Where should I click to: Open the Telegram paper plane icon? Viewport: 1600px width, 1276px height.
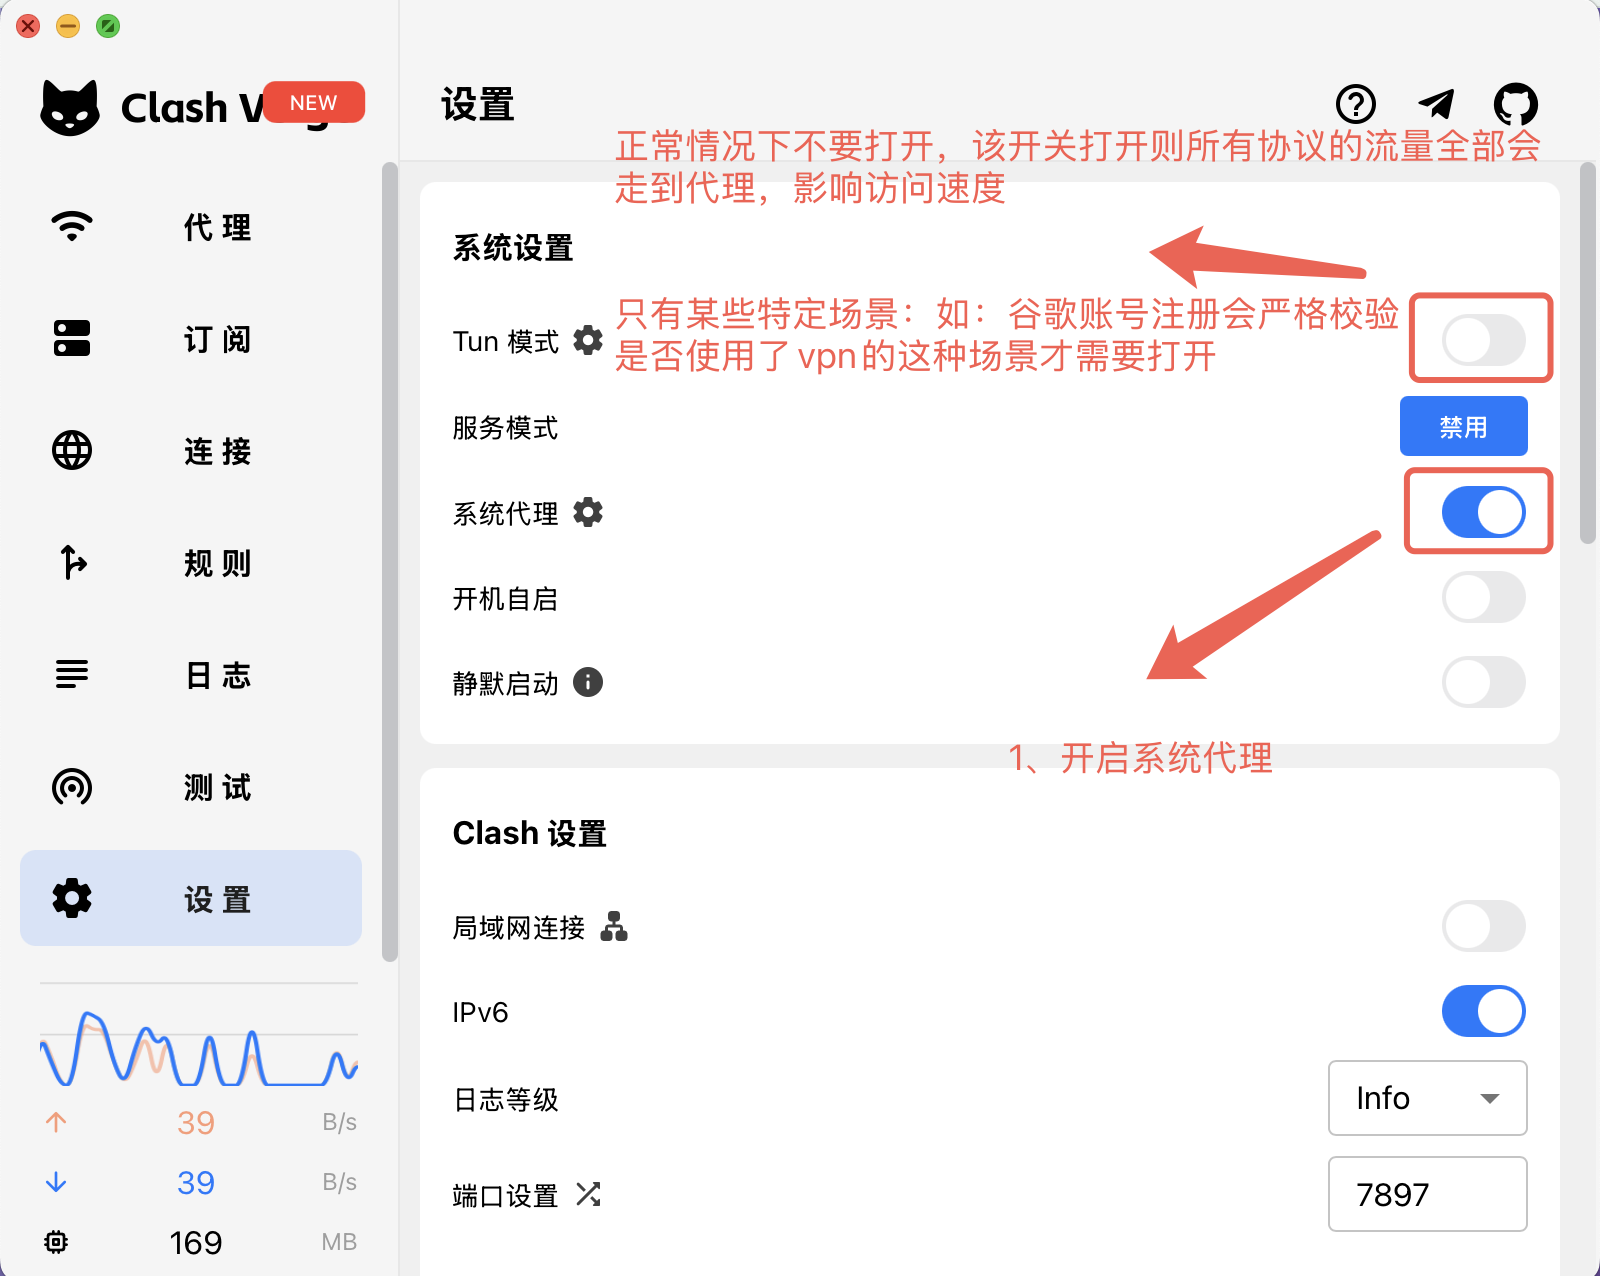(x=1436, y=104)
